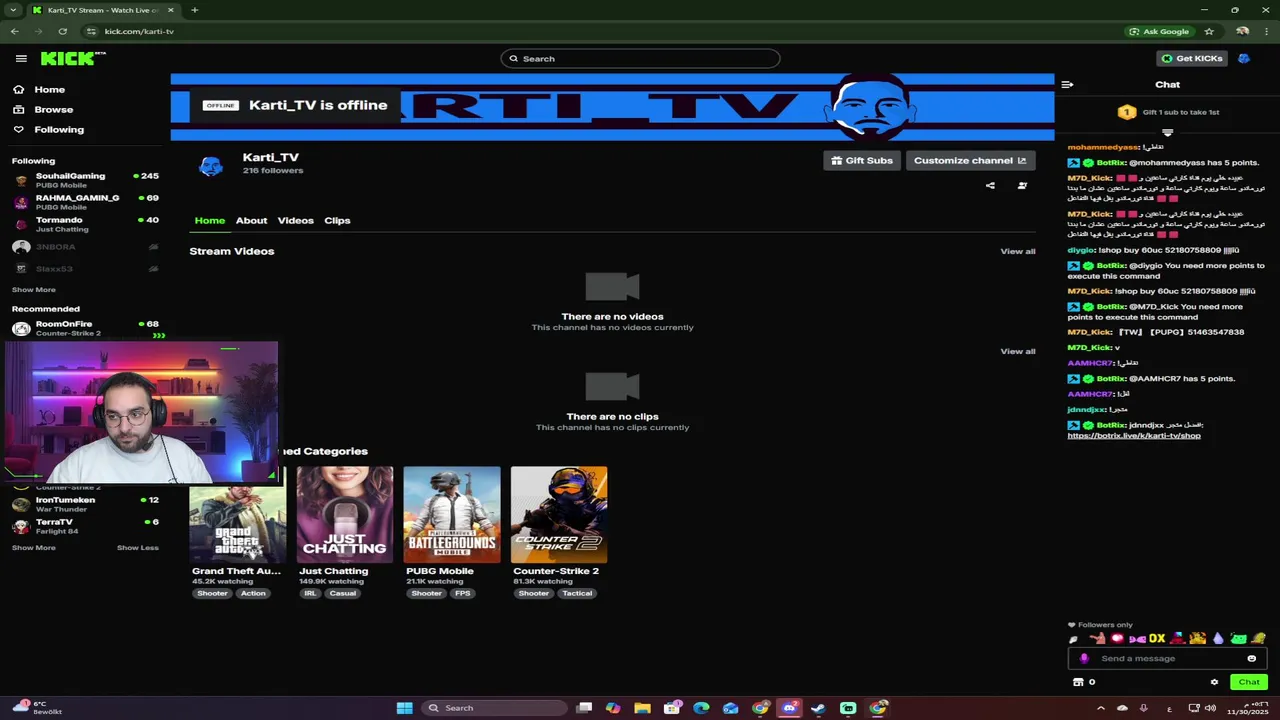
Task: Open File Explorer from the taskbar
Action: click(x=642, y=708)
